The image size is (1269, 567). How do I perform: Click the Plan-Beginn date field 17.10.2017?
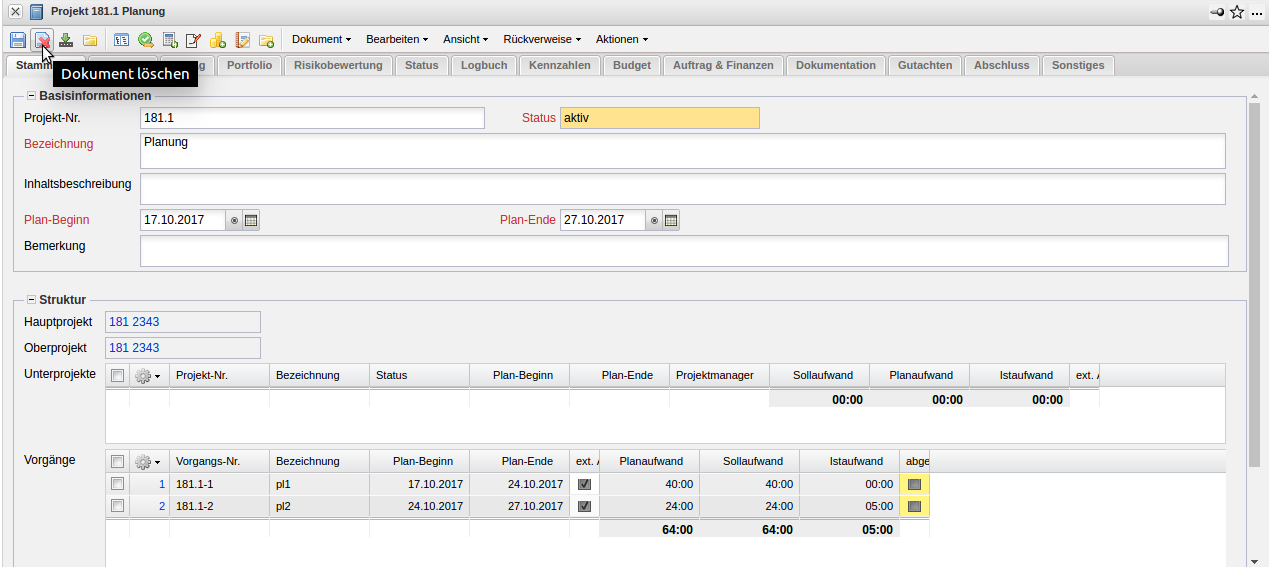(x=183, y=220)
